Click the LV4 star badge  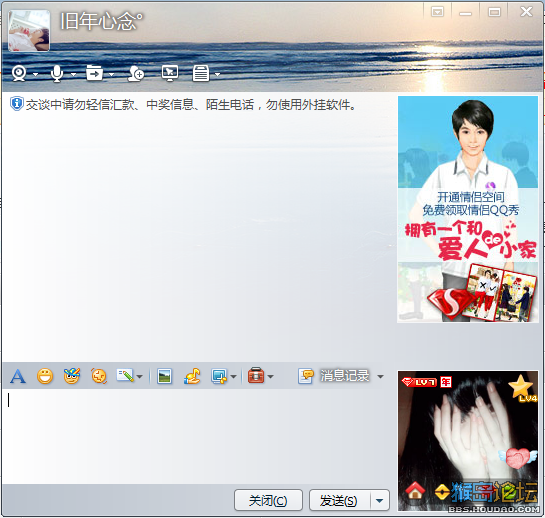point(522,389)
